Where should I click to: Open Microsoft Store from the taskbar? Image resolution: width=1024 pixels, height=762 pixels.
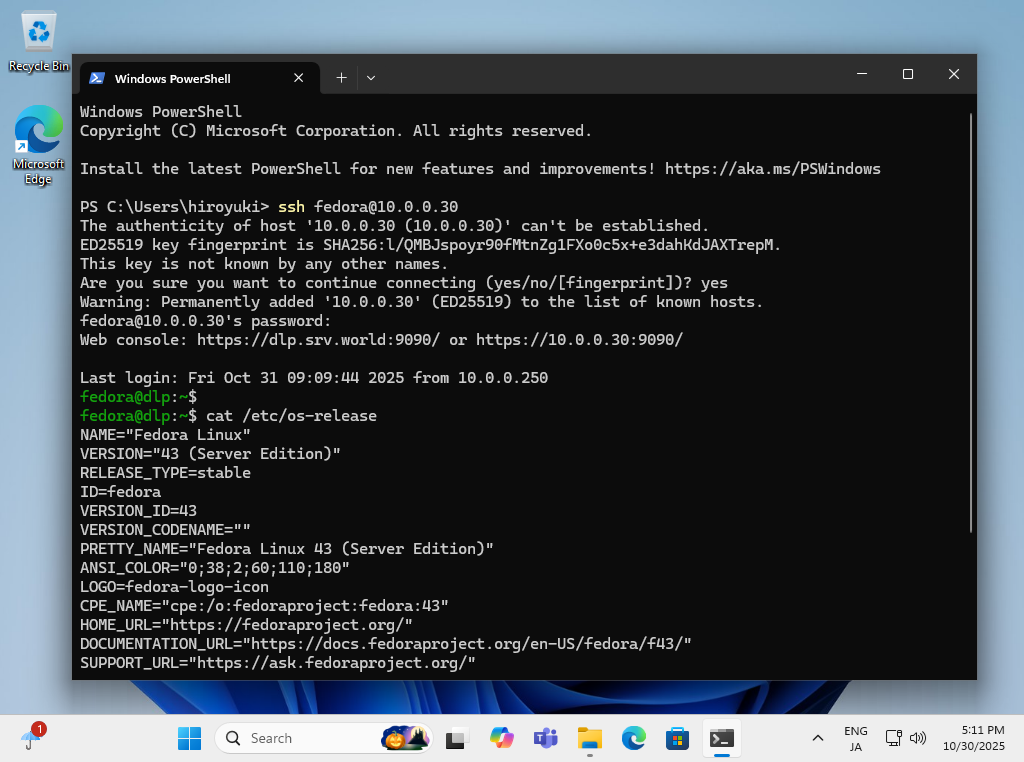pos(678,738)
